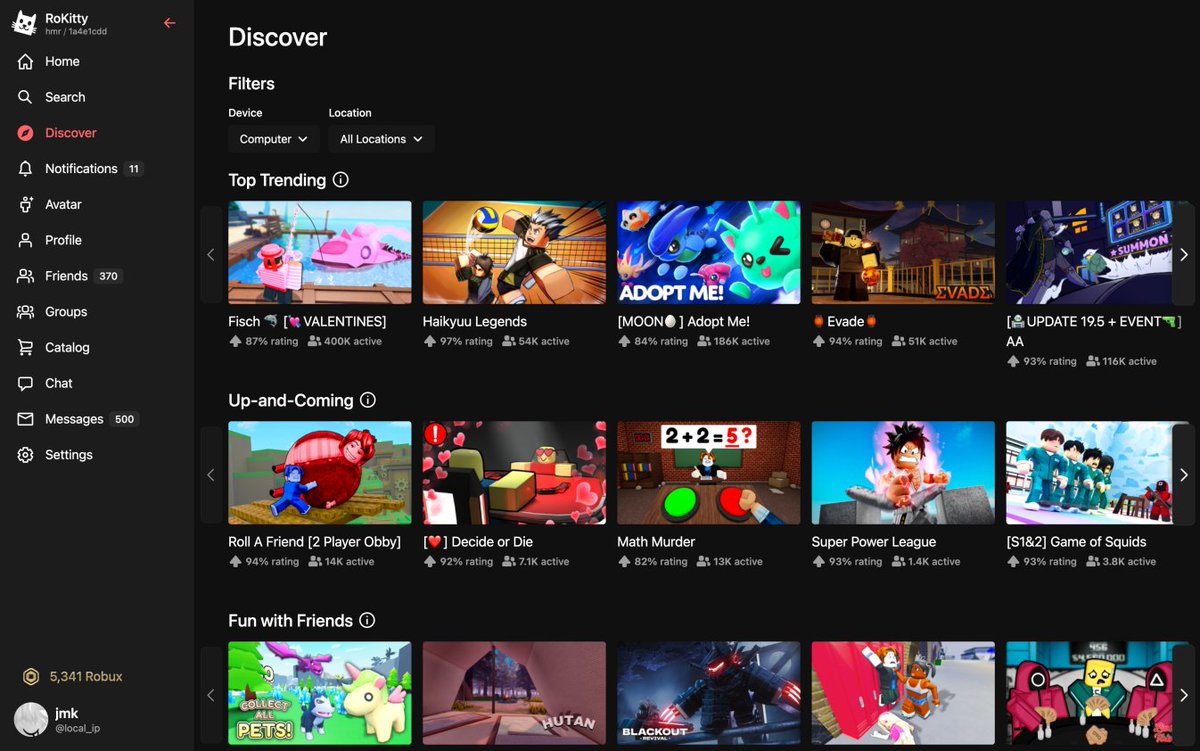Click info icon next to Up-and-Coming
Viewport: 1200px width, 751px height.
coord(368,400)
